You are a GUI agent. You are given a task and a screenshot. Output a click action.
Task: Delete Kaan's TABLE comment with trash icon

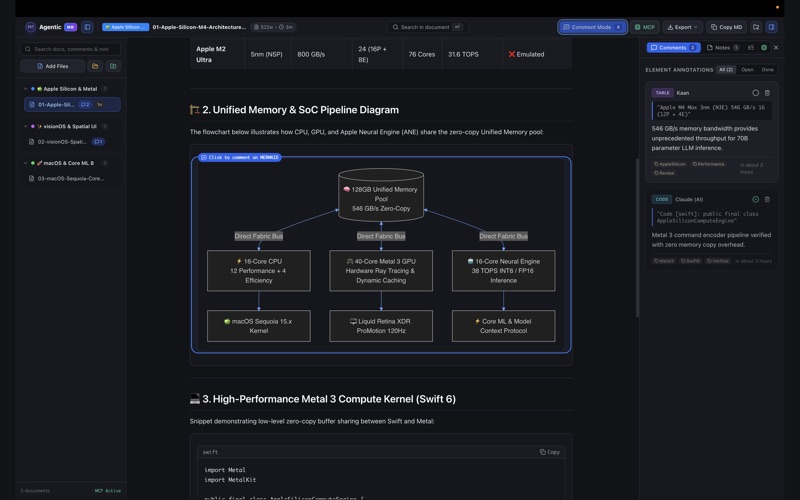pos(767,93)
